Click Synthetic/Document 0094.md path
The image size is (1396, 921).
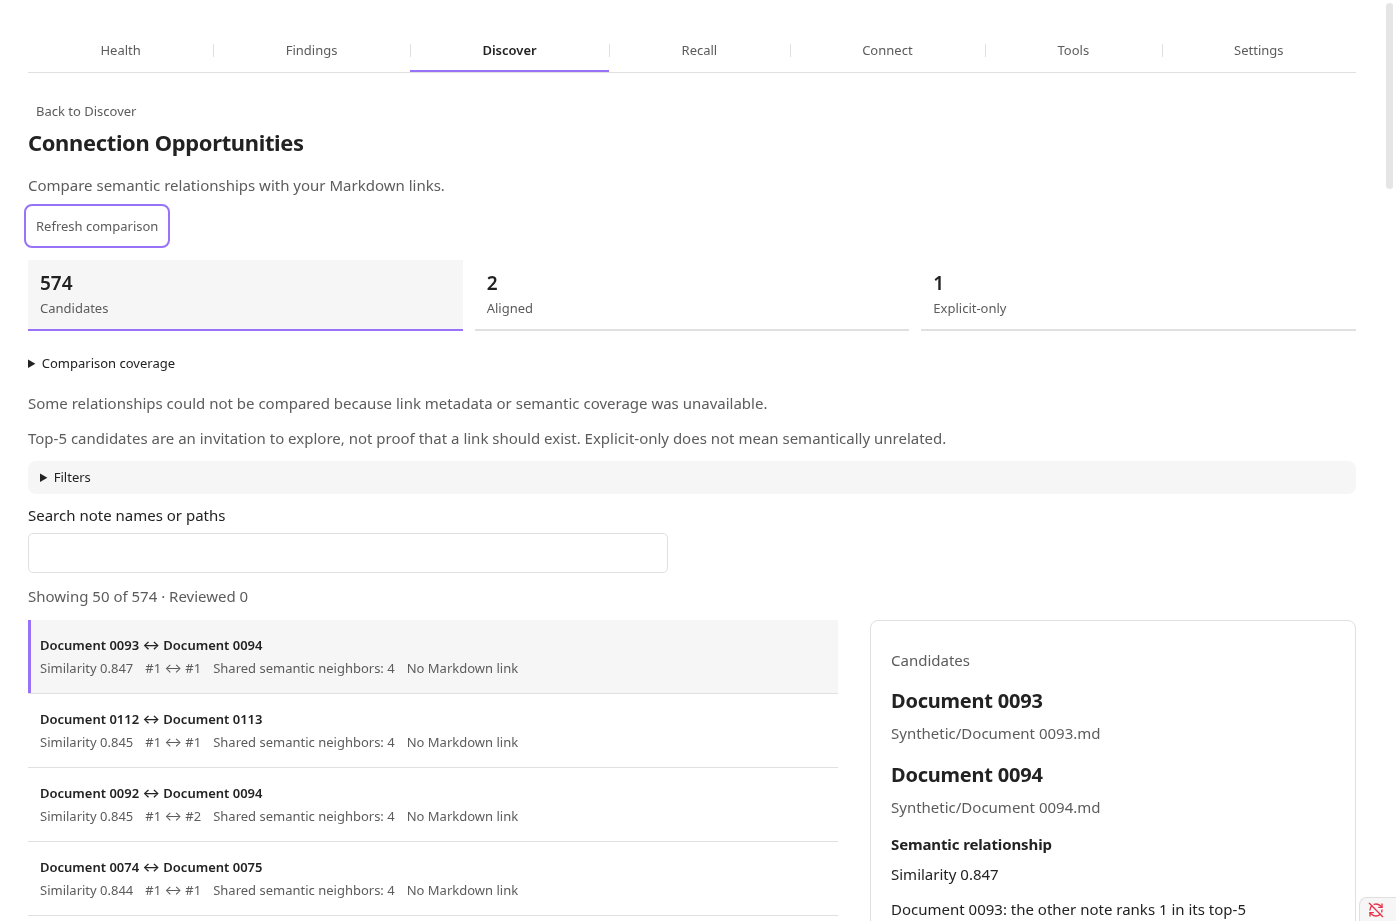(995, 808)
